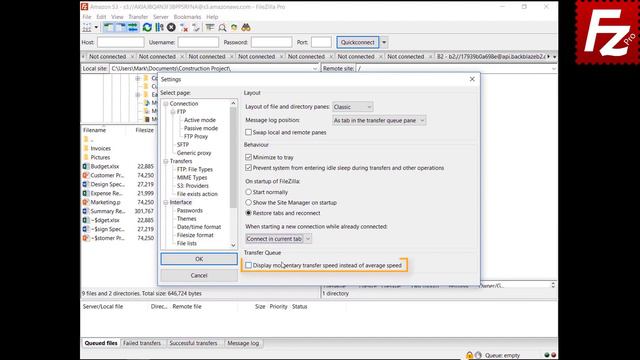
Task: Open the directory listing filters icon
Action: 210,27
